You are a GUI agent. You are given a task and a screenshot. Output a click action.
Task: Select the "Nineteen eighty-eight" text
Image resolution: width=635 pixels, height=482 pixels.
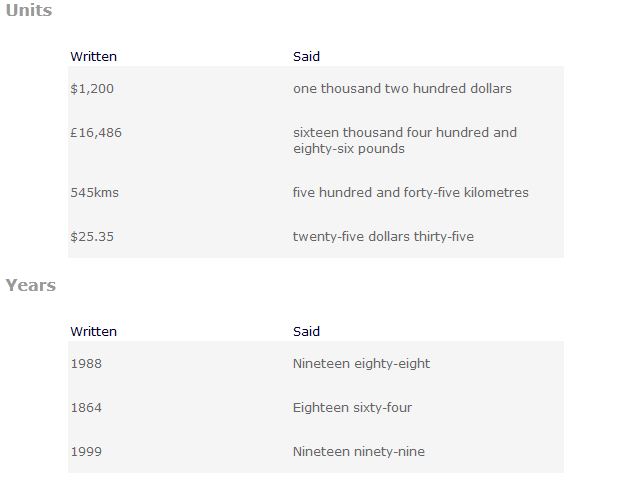(x=361, y=364)
